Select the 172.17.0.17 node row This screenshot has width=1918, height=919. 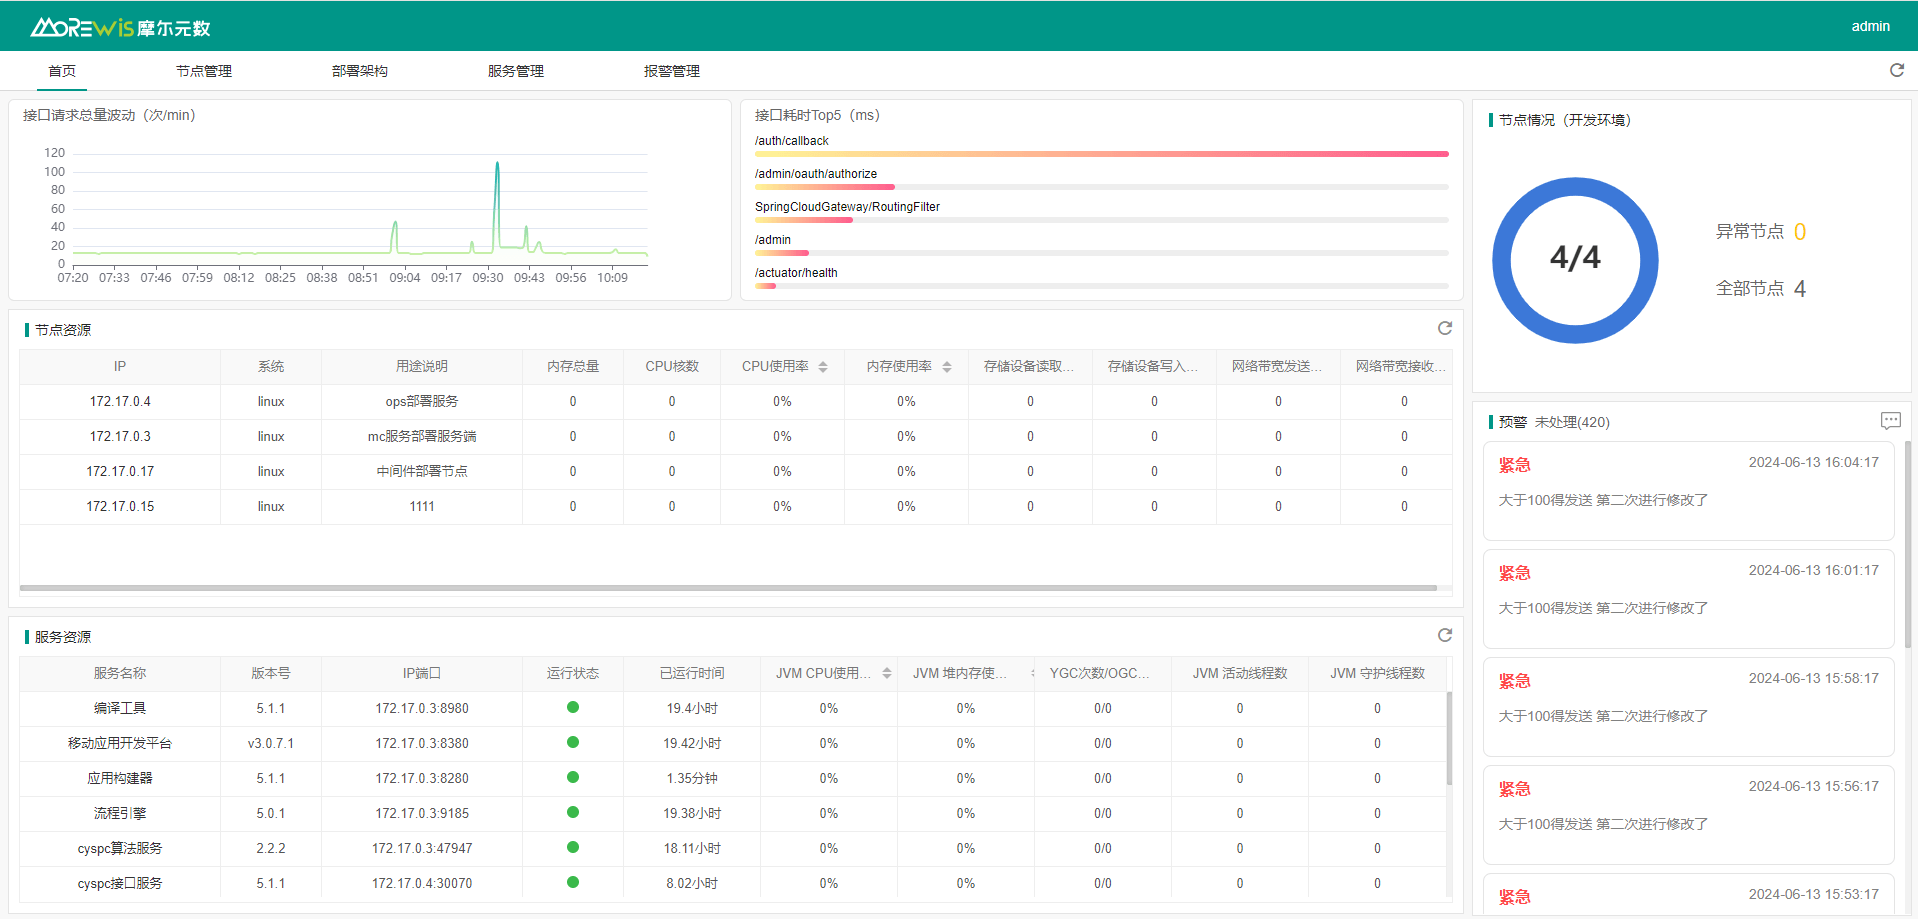[120, 471]
